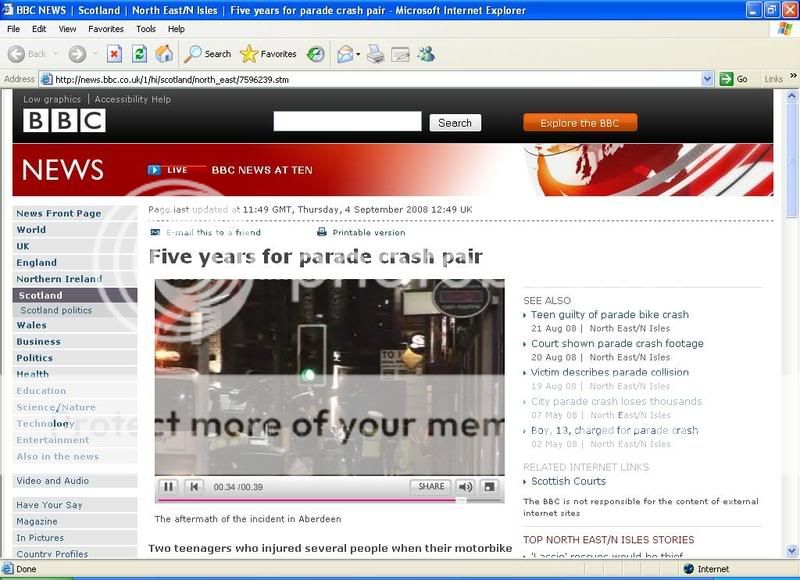Open the History toolbar icon

[x=316, y=54]
